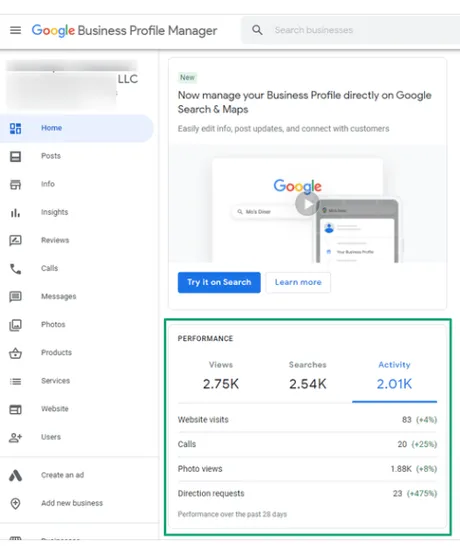Open Website menu item

[x=55, y=409]
